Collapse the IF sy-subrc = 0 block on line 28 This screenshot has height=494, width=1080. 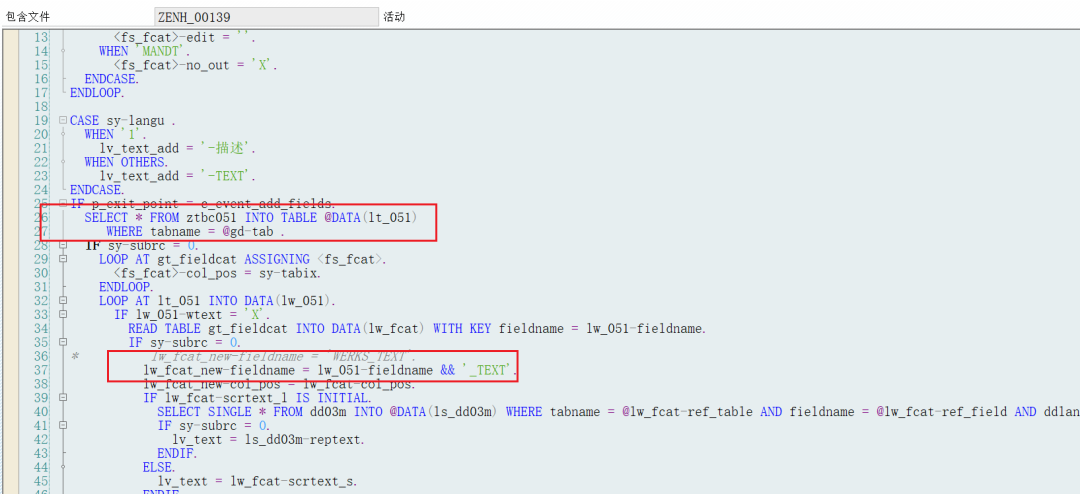coord(63,245)
